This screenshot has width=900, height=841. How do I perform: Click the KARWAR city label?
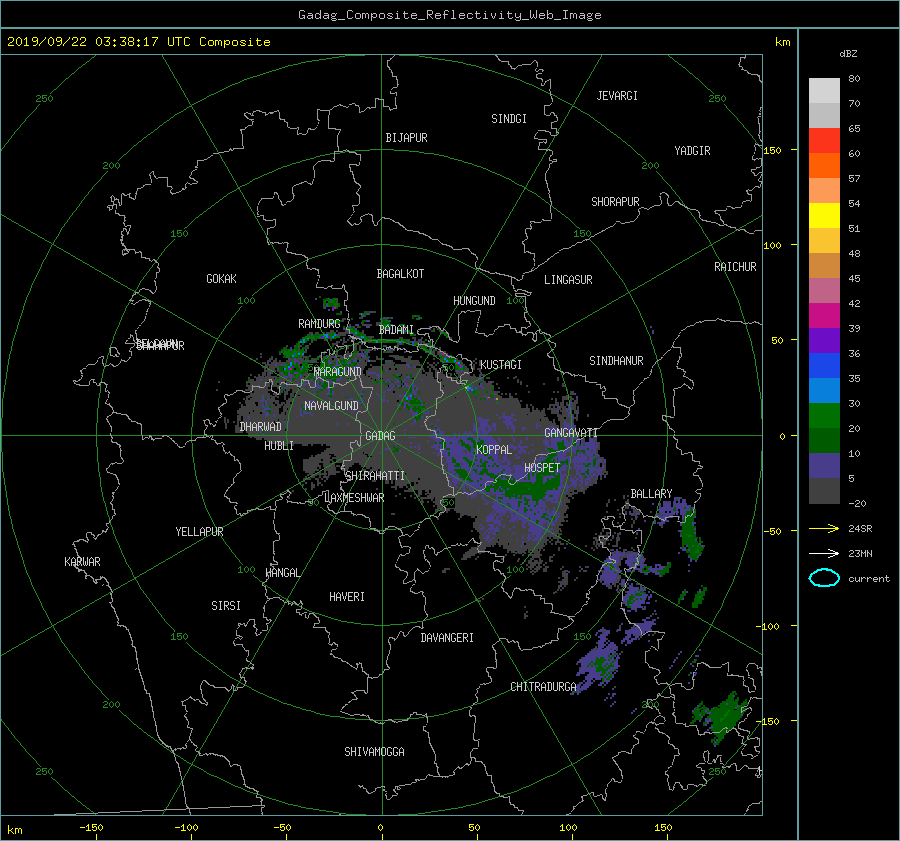point(82,561)
